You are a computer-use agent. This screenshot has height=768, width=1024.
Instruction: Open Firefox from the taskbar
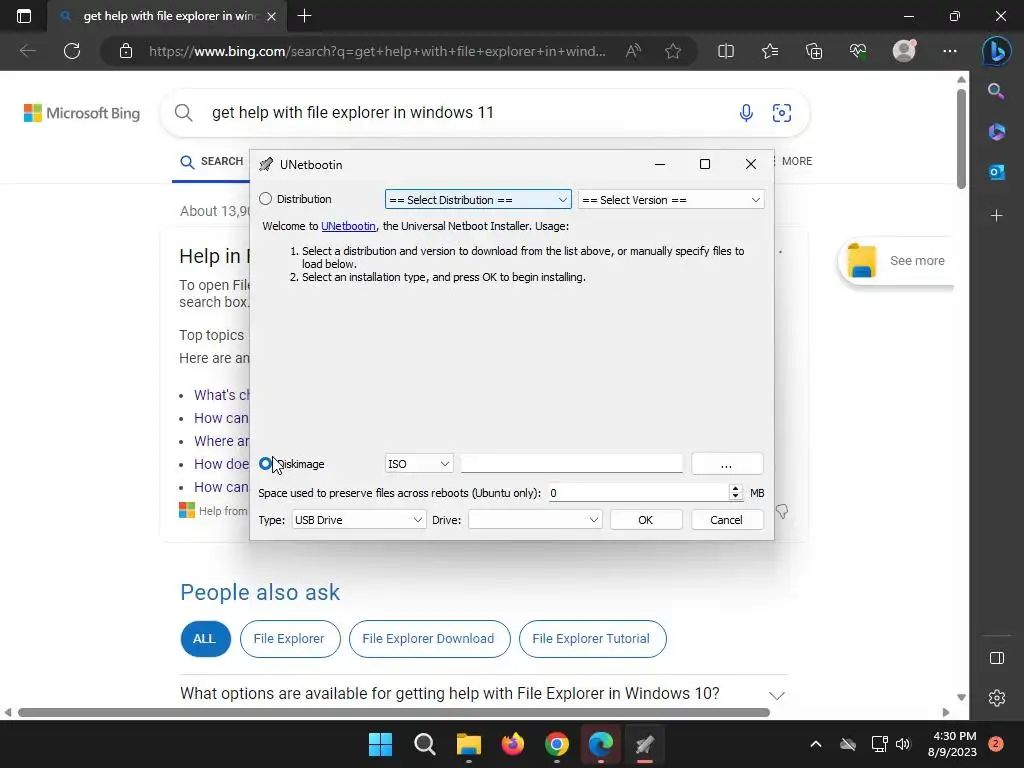click(x=513, y=744)
